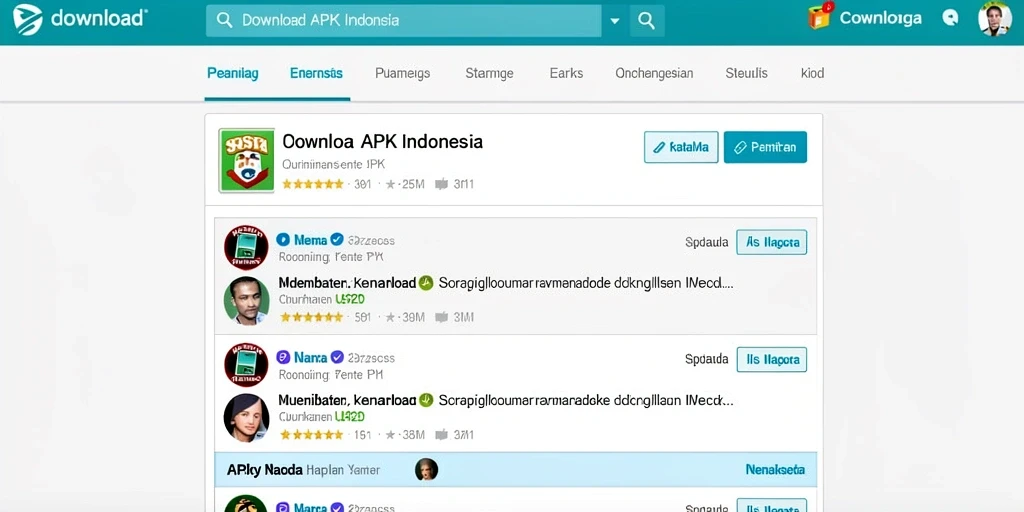Open the user profile avatar
The width and height of the screenshot is (1024, 512).
point(995,18)
